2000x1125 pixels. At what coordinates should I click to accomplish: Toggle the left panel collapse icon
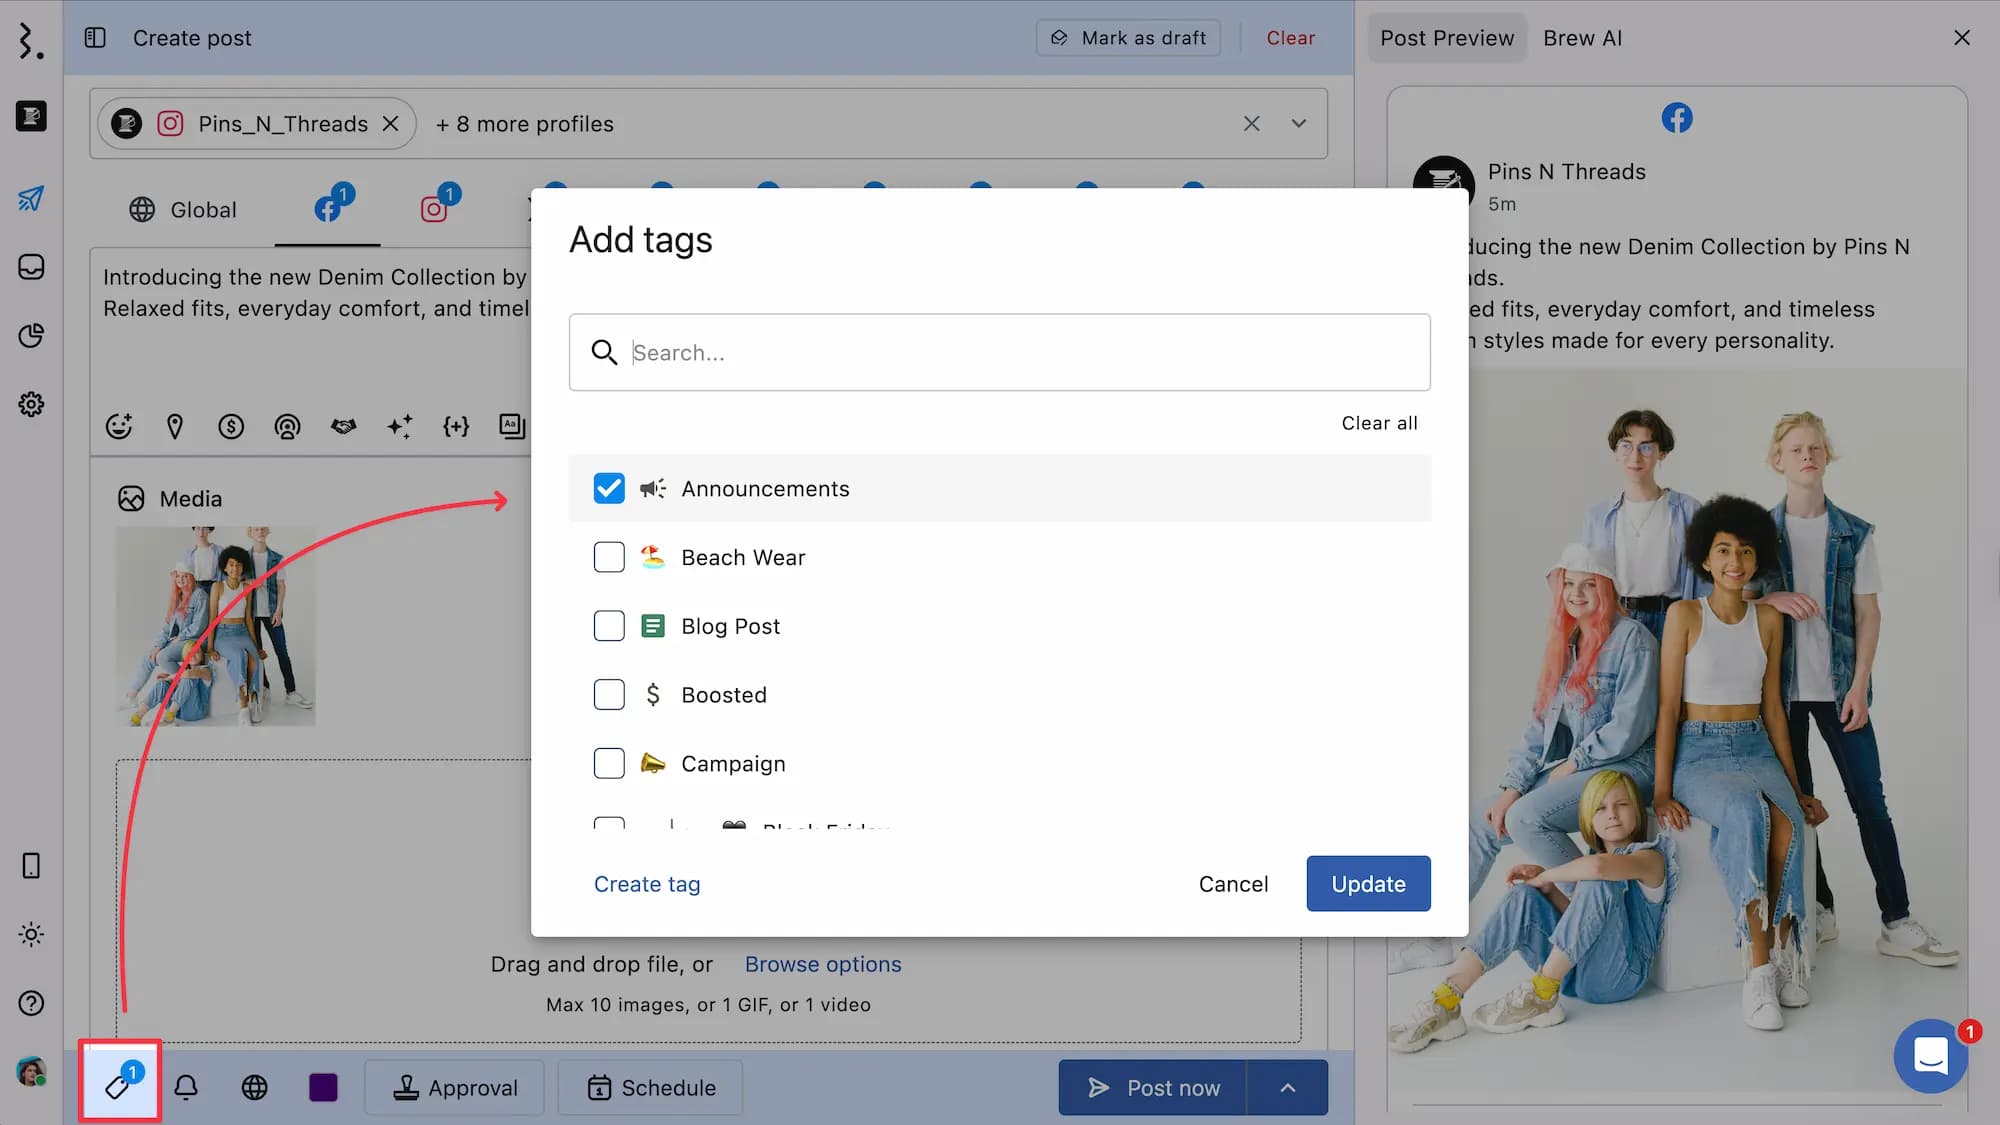pos(95,38)
